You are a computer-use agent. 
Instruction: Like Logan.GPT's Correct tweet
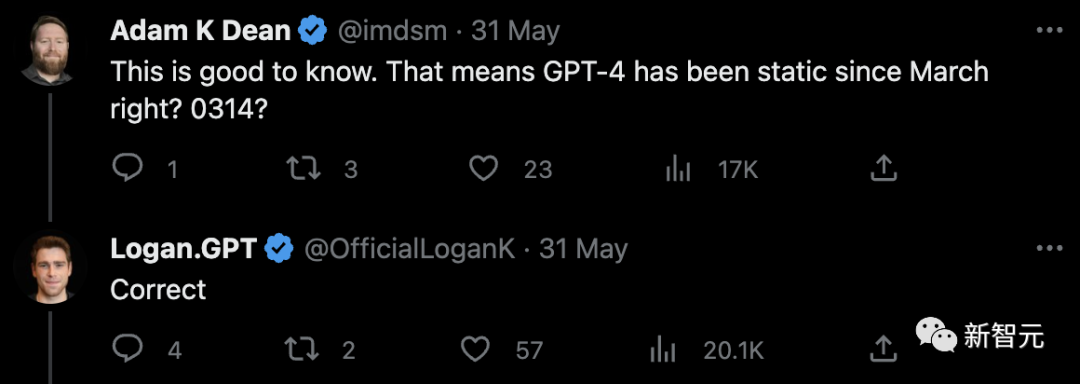pos(475,350)
